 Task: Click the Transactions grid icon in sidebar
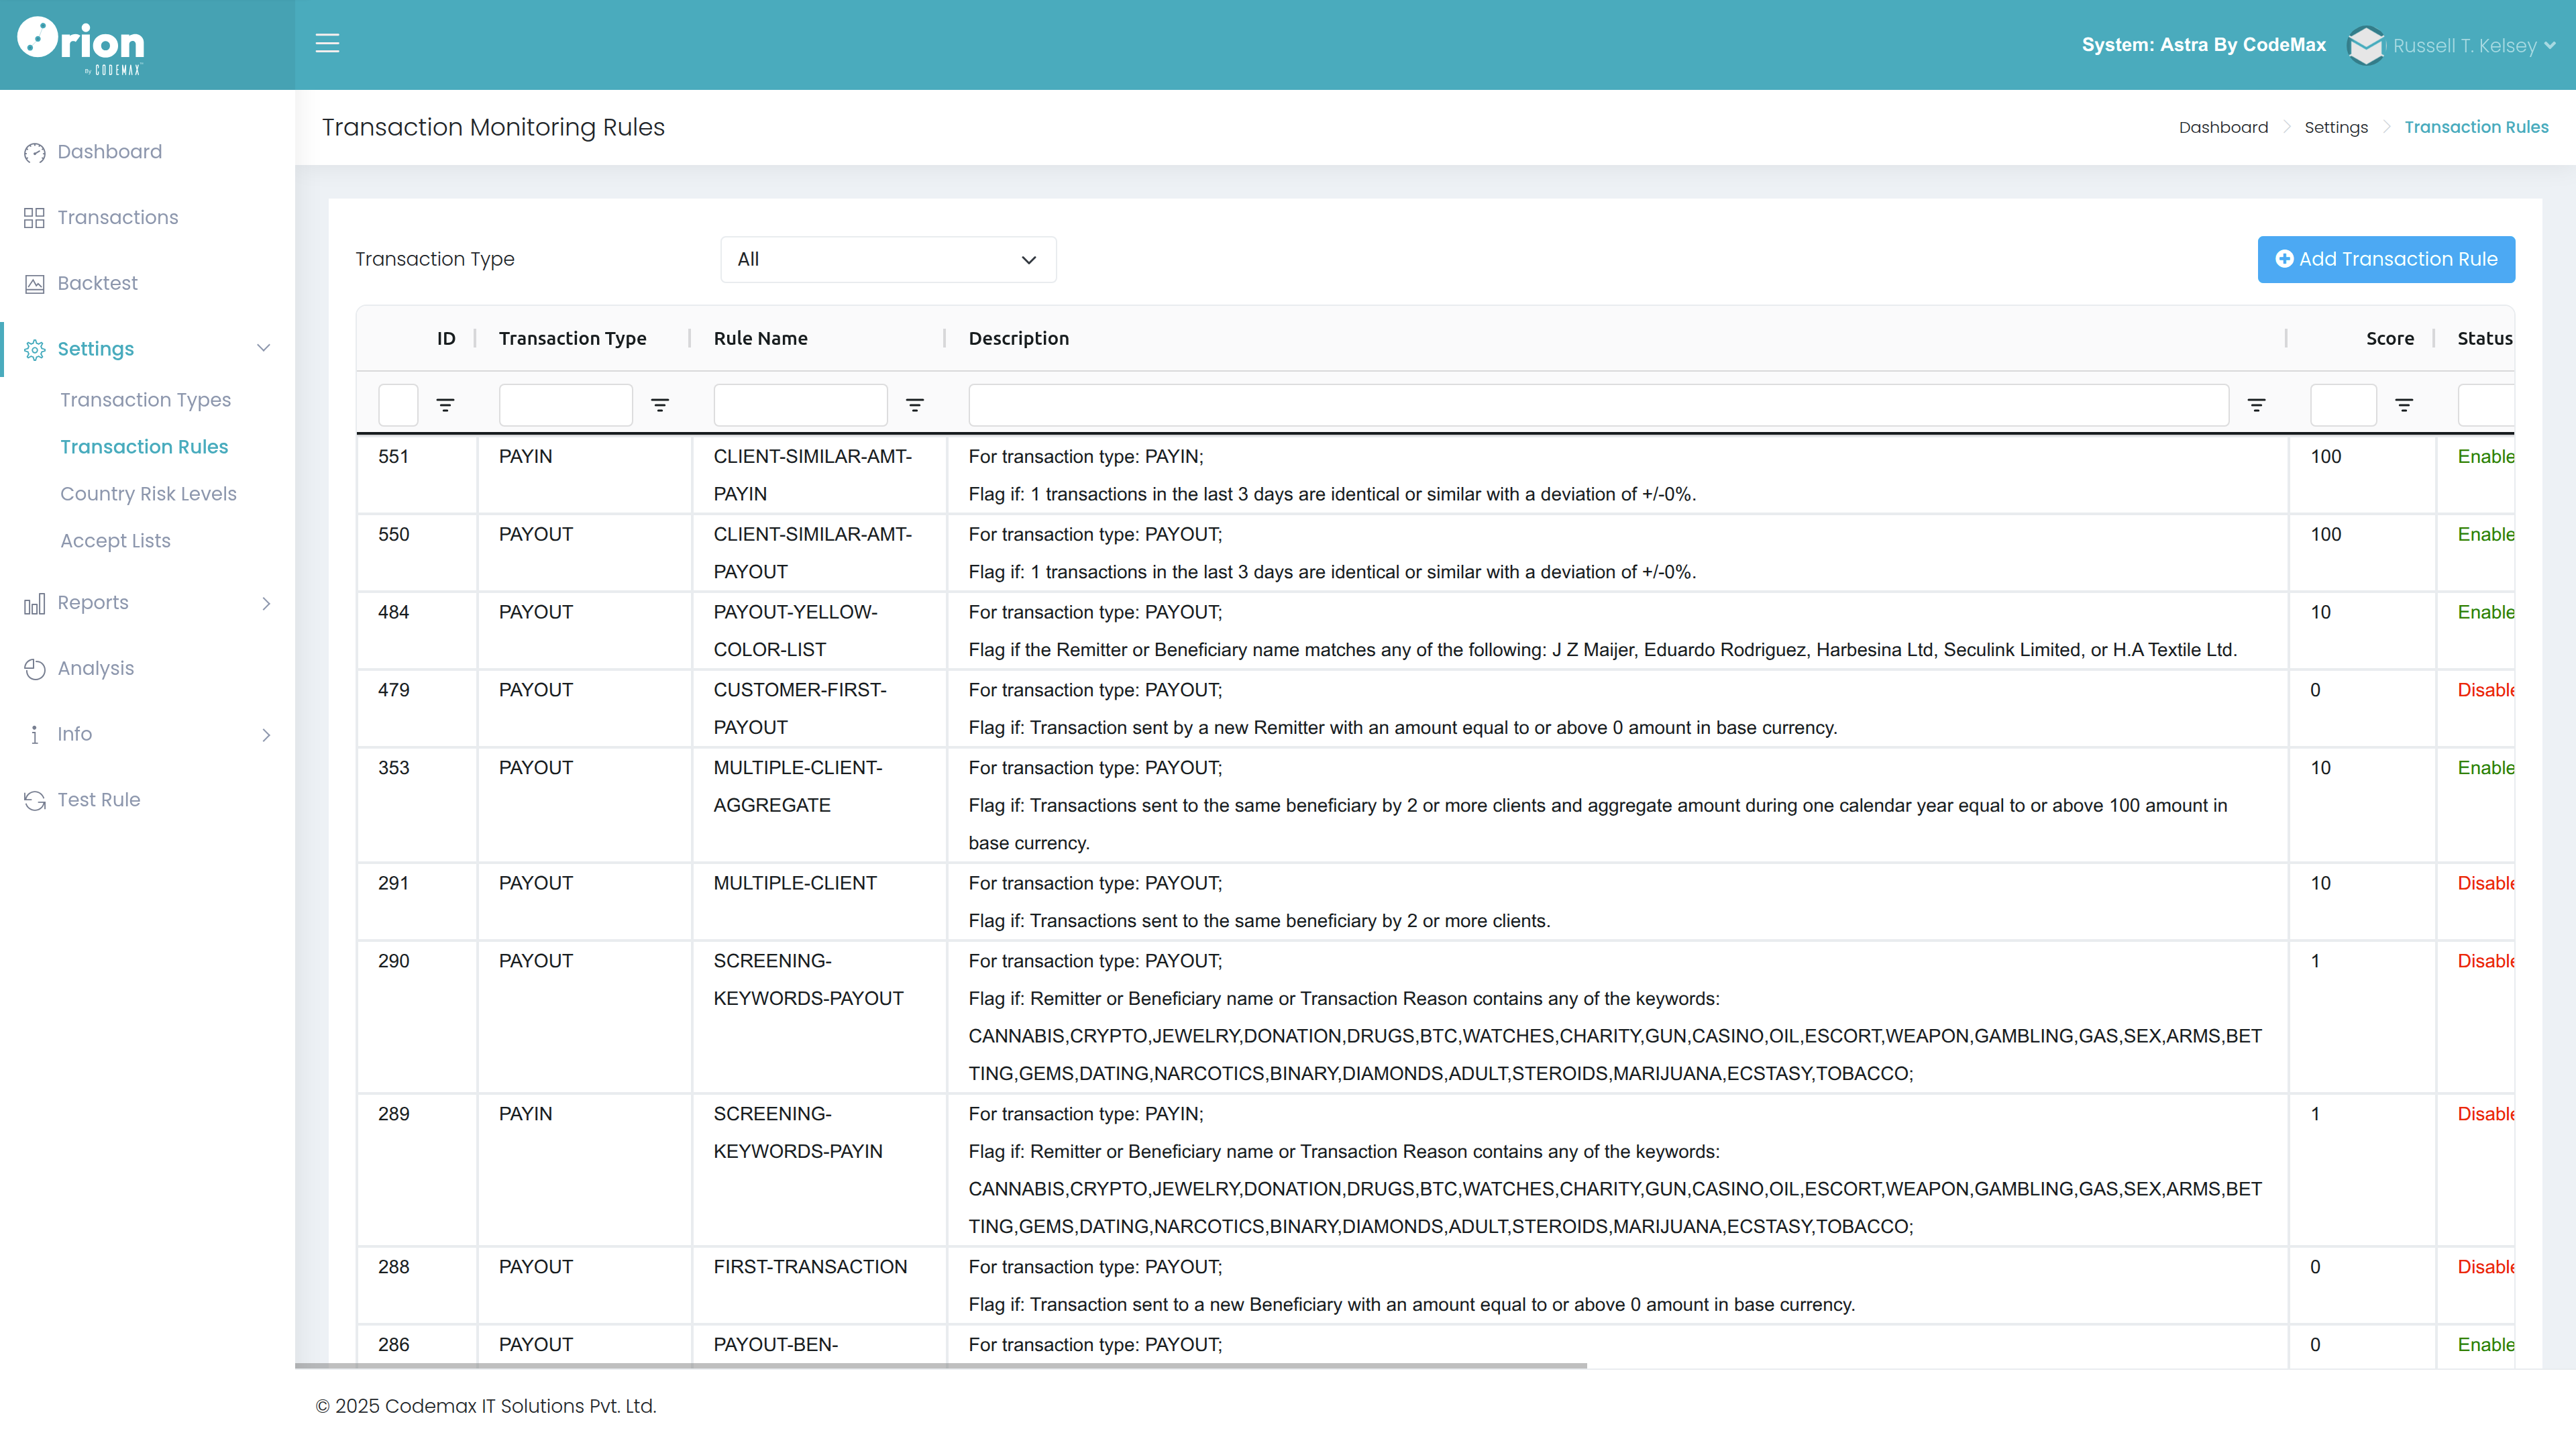(x=35, y=218)
